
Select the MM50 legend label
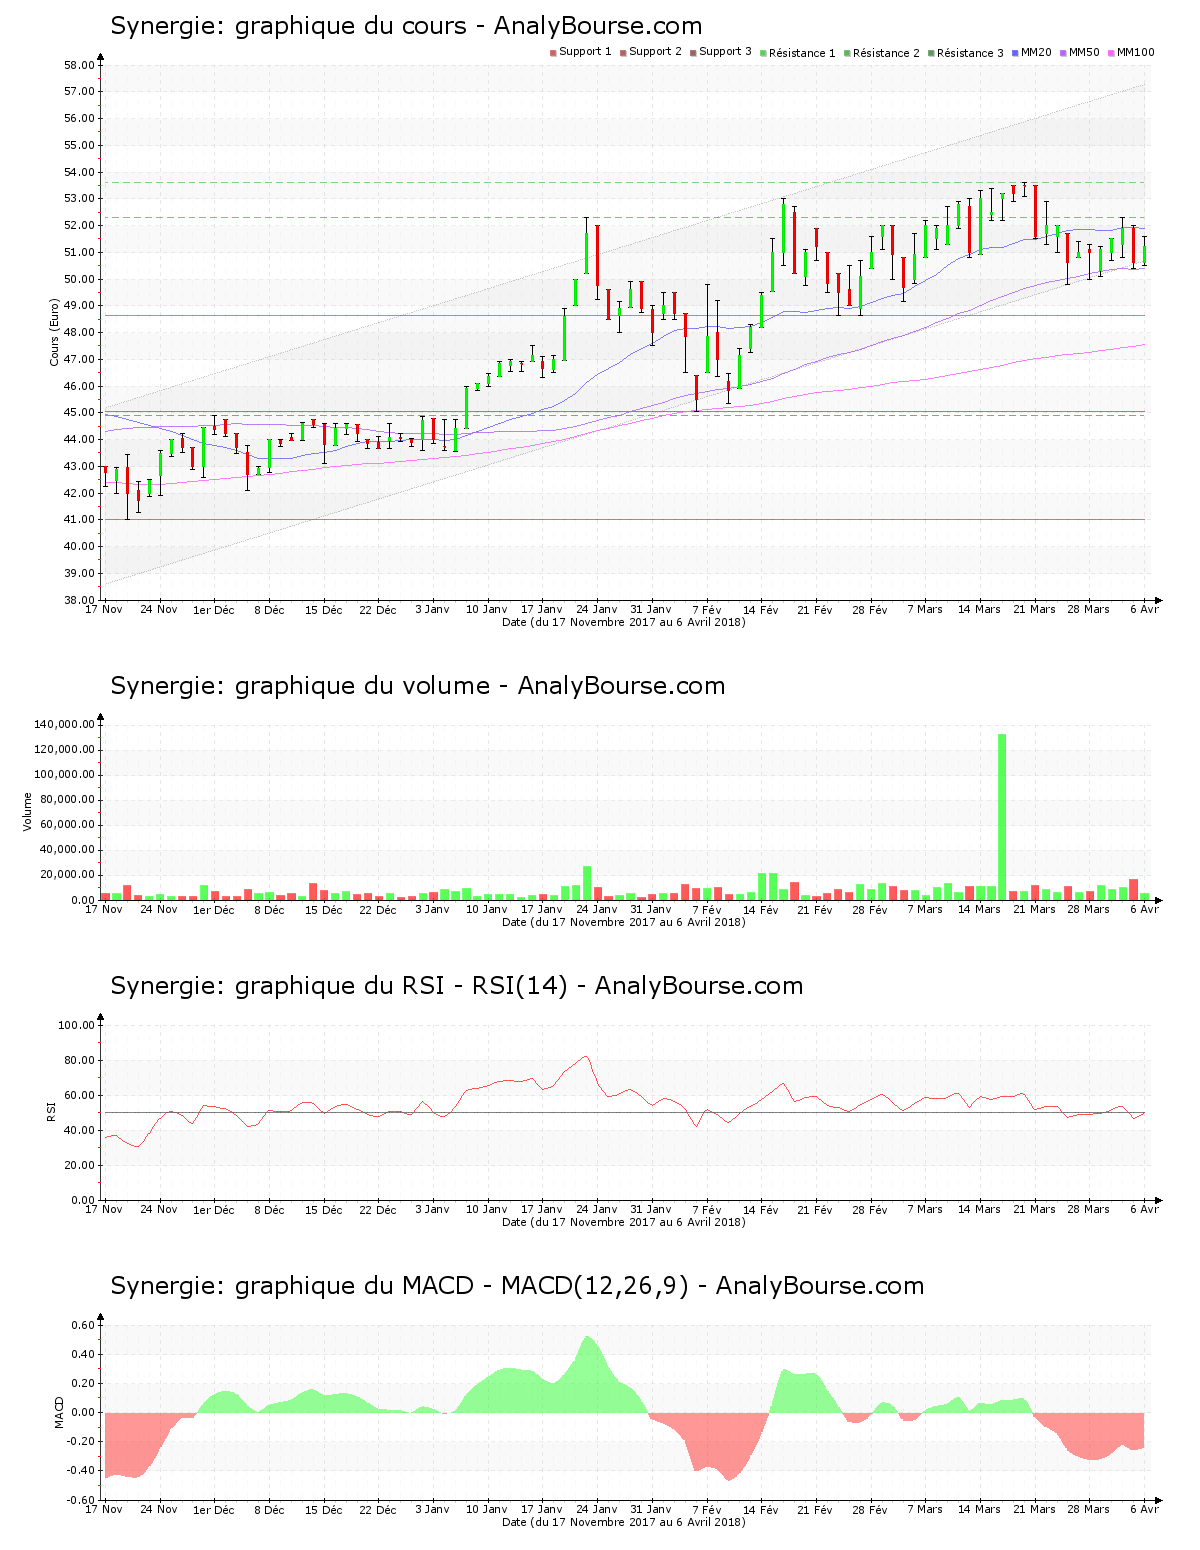(x=1084, y=52)
